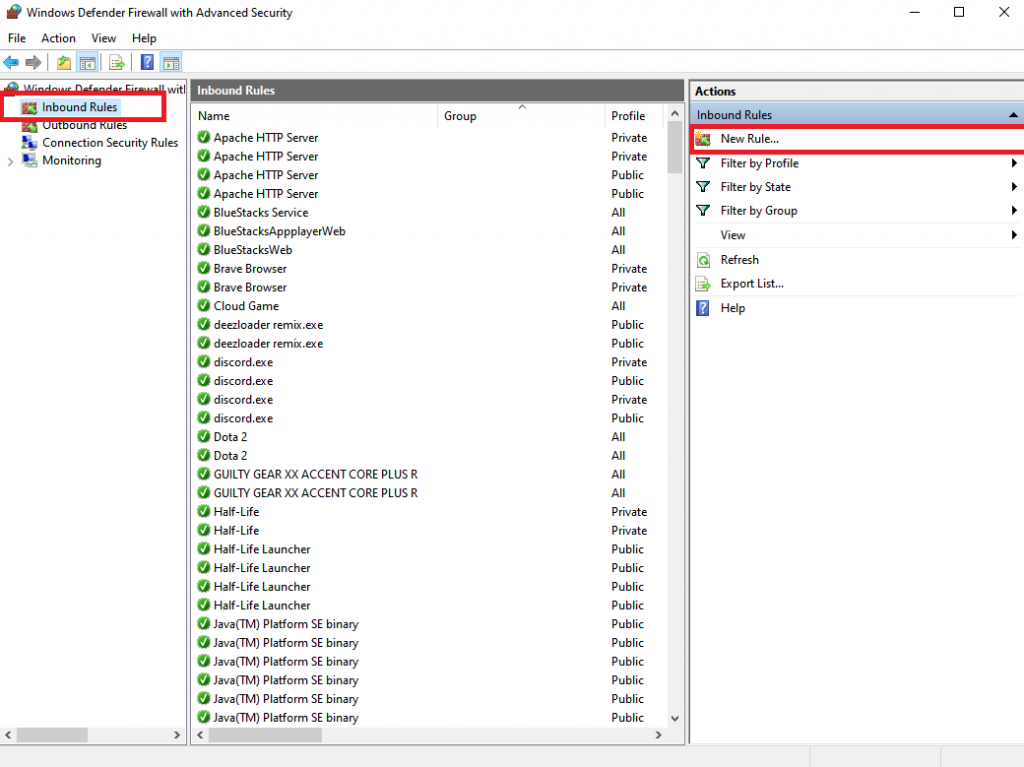Screen dimensions: 1024x767
Task: Toggle show/hide action pane toolbar icon
Action: [171, 63]
